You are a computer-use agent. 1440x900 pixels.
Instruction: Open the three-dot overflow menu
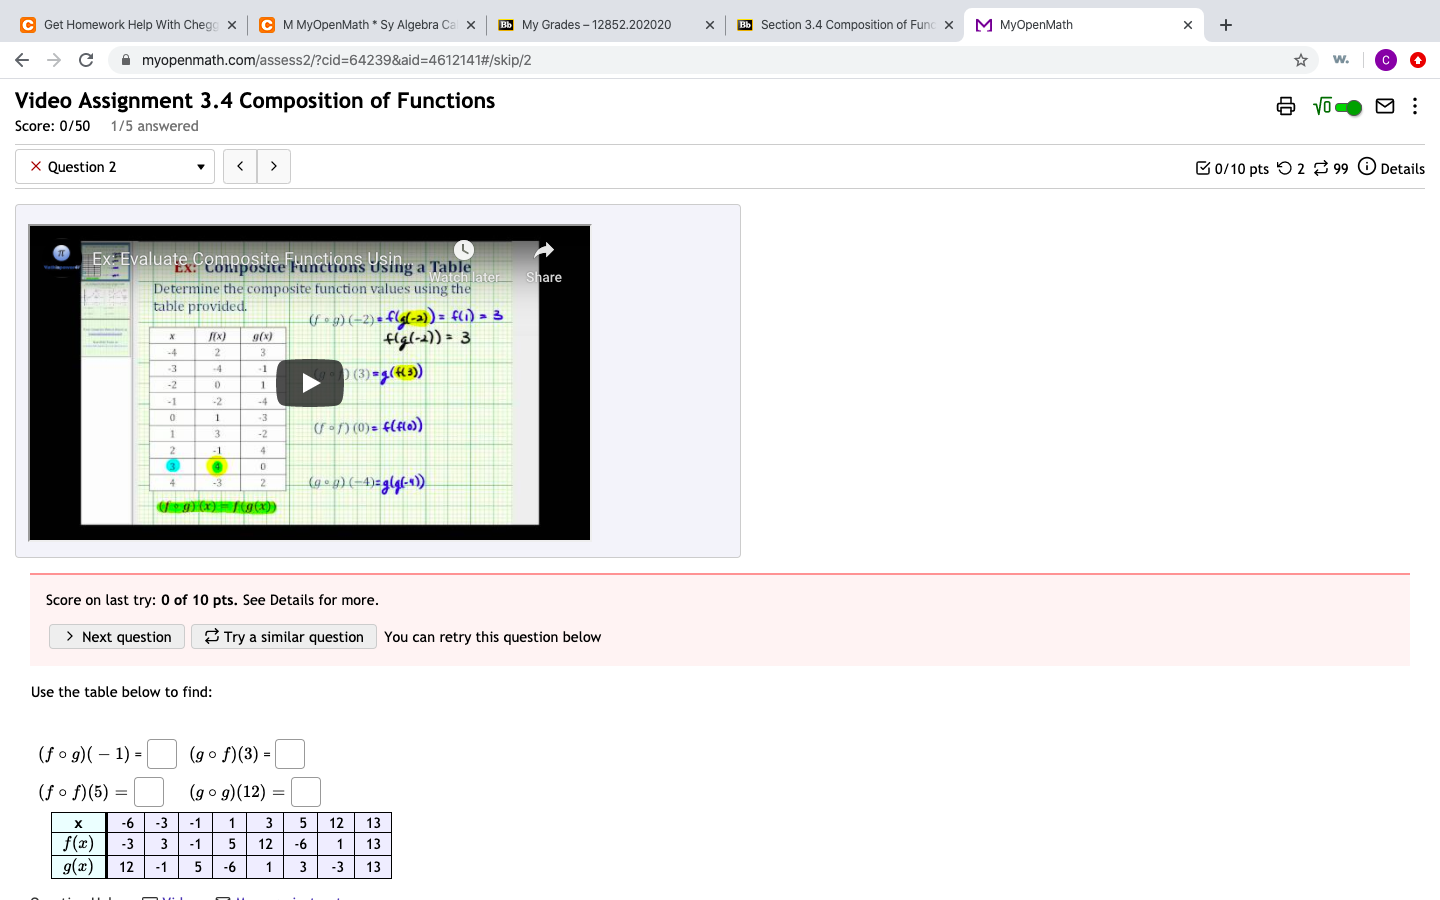[x=1416, y=106]
